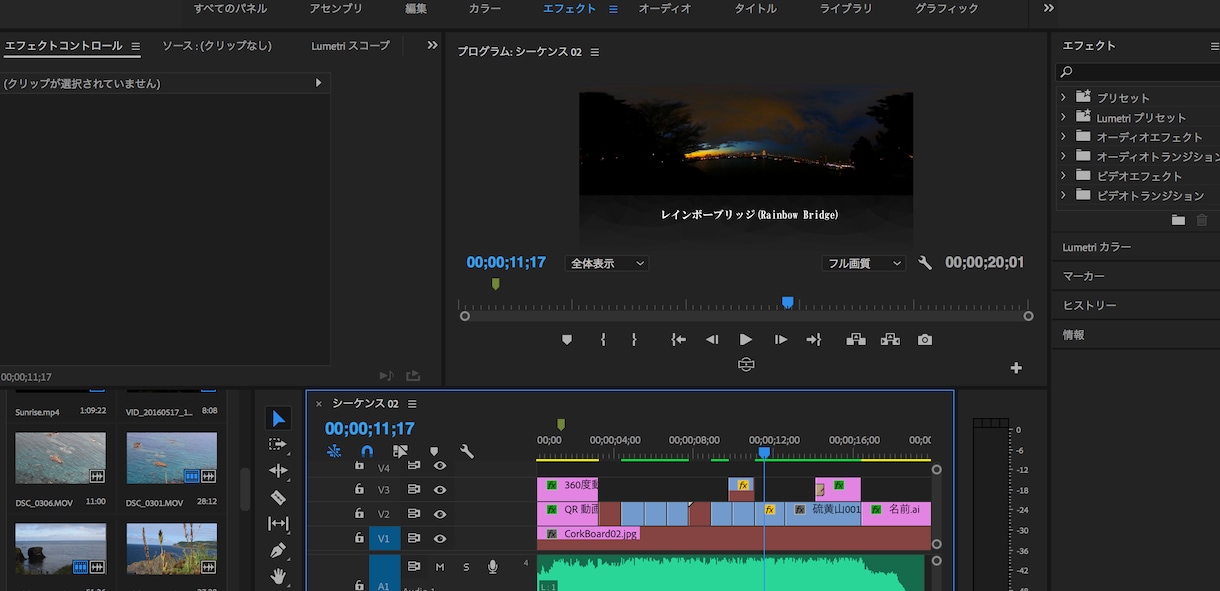
Task: Add a marker in Program monitor
Action: pyautogui.click(x=567, y=340)
